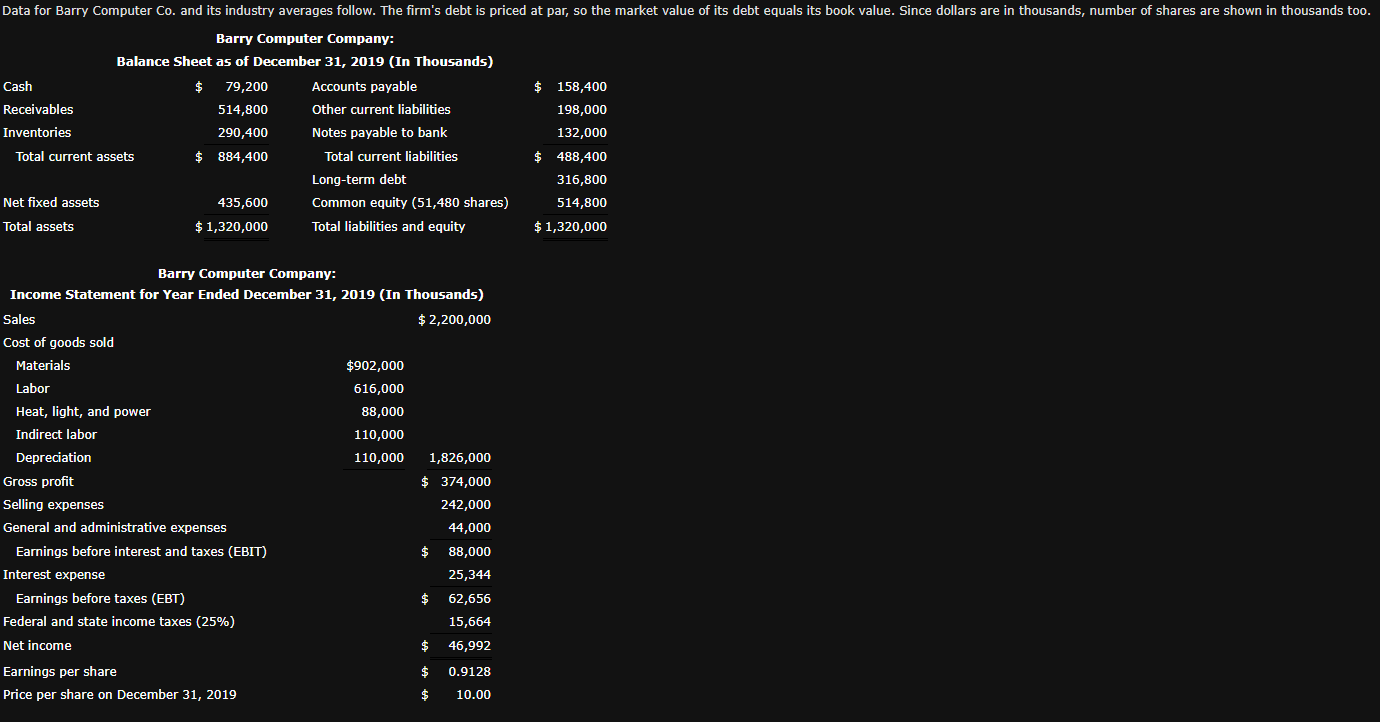This screenshot has height=722, width=1380.
Task: Click the 'Sales' row label
Action: [x=19, y=320]
